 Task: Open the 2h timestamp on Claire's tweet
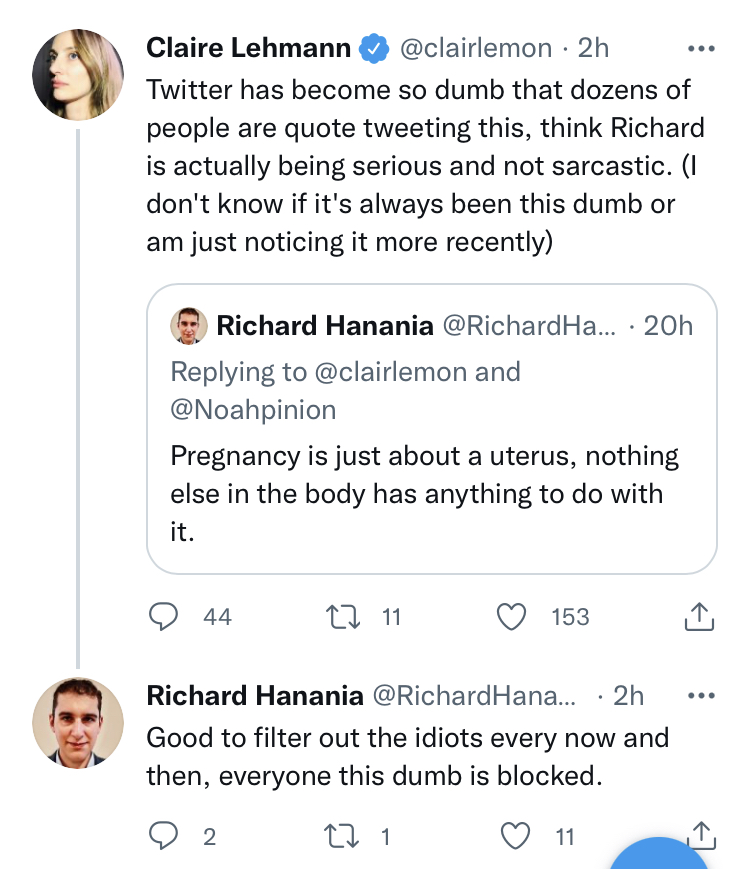pyautogui.click(x=594, y=48)
